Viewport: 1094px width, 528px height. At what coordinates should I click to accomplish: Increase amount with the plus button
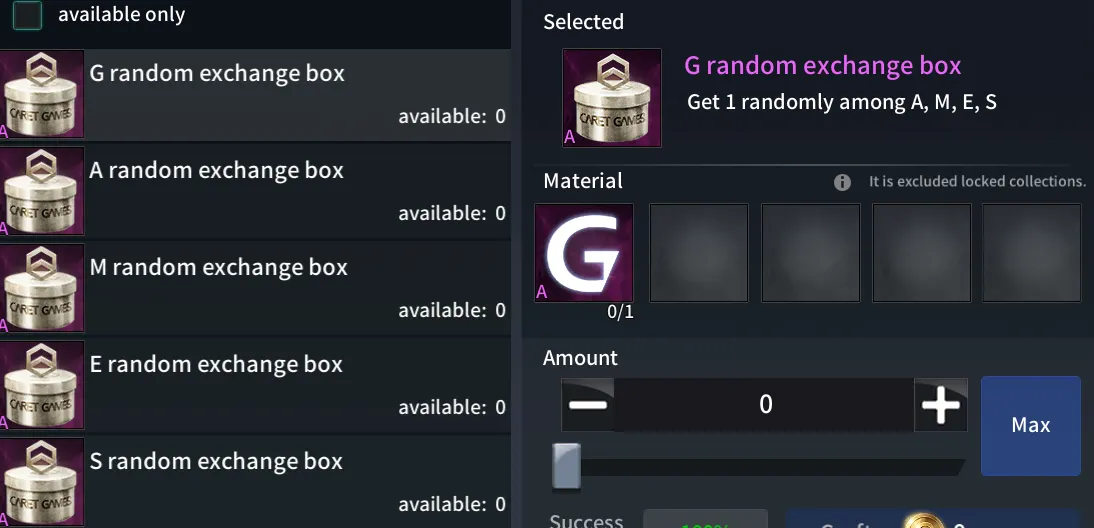pyautogui.click(x=941, y=405)
